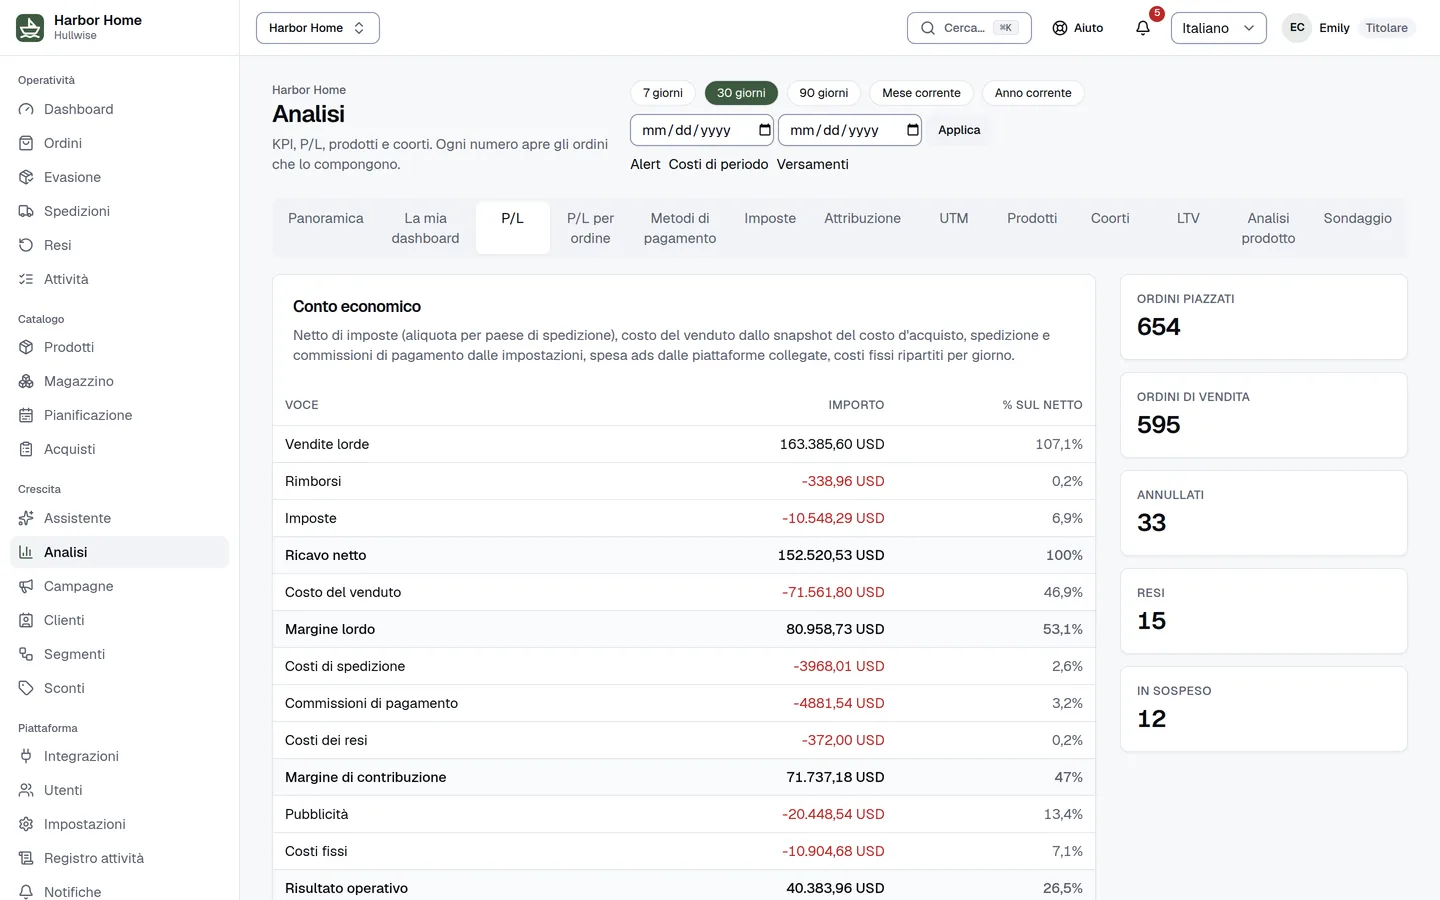Select the 90 giorni range

[x=824, y=93]
